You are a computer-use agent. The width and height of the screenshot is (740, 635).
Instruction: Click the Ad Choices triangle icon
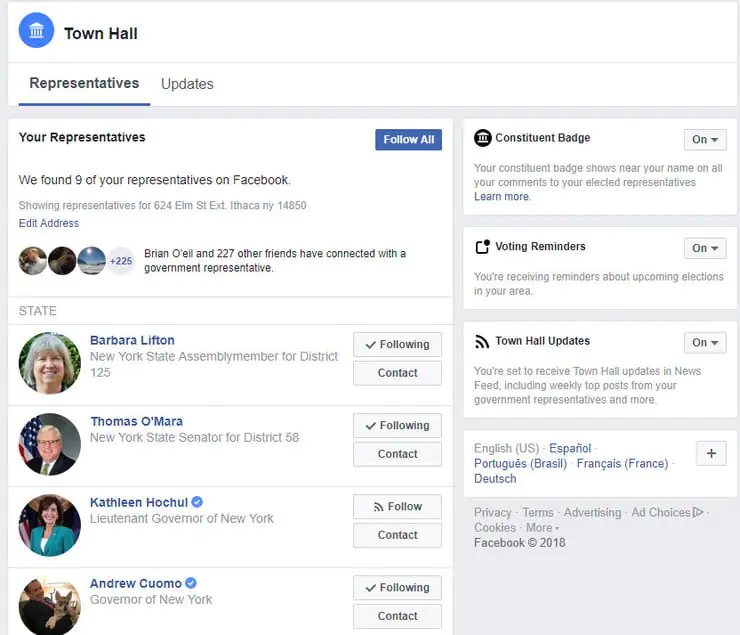[698, 512]
